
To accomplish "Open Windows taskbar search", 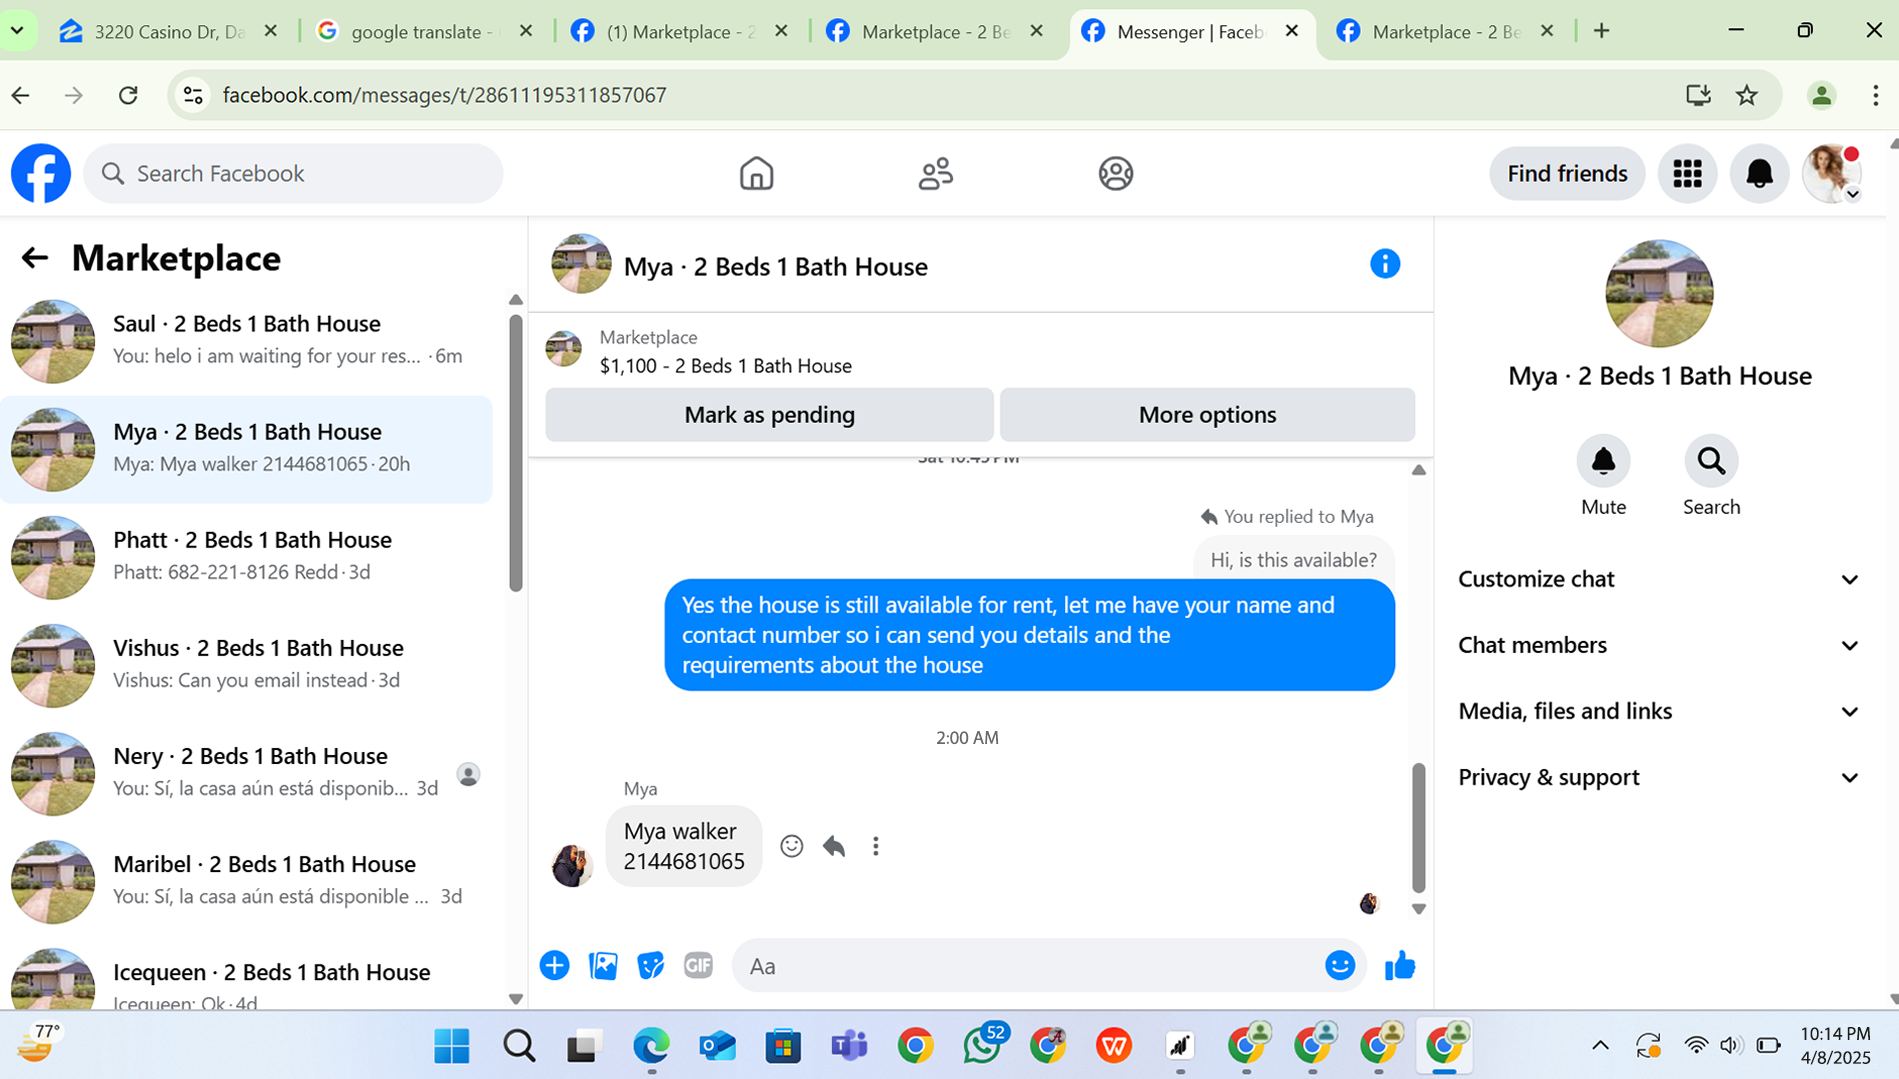I will coord(519,1046).
